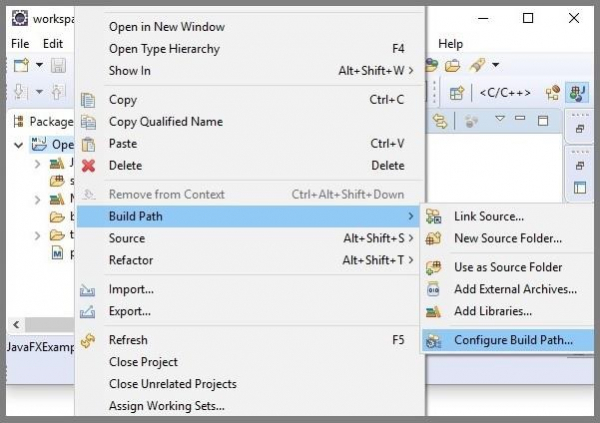
Task: Click the Open Resource folder toolbar icon
Action: pyautogui.click(x=453, y=66)
